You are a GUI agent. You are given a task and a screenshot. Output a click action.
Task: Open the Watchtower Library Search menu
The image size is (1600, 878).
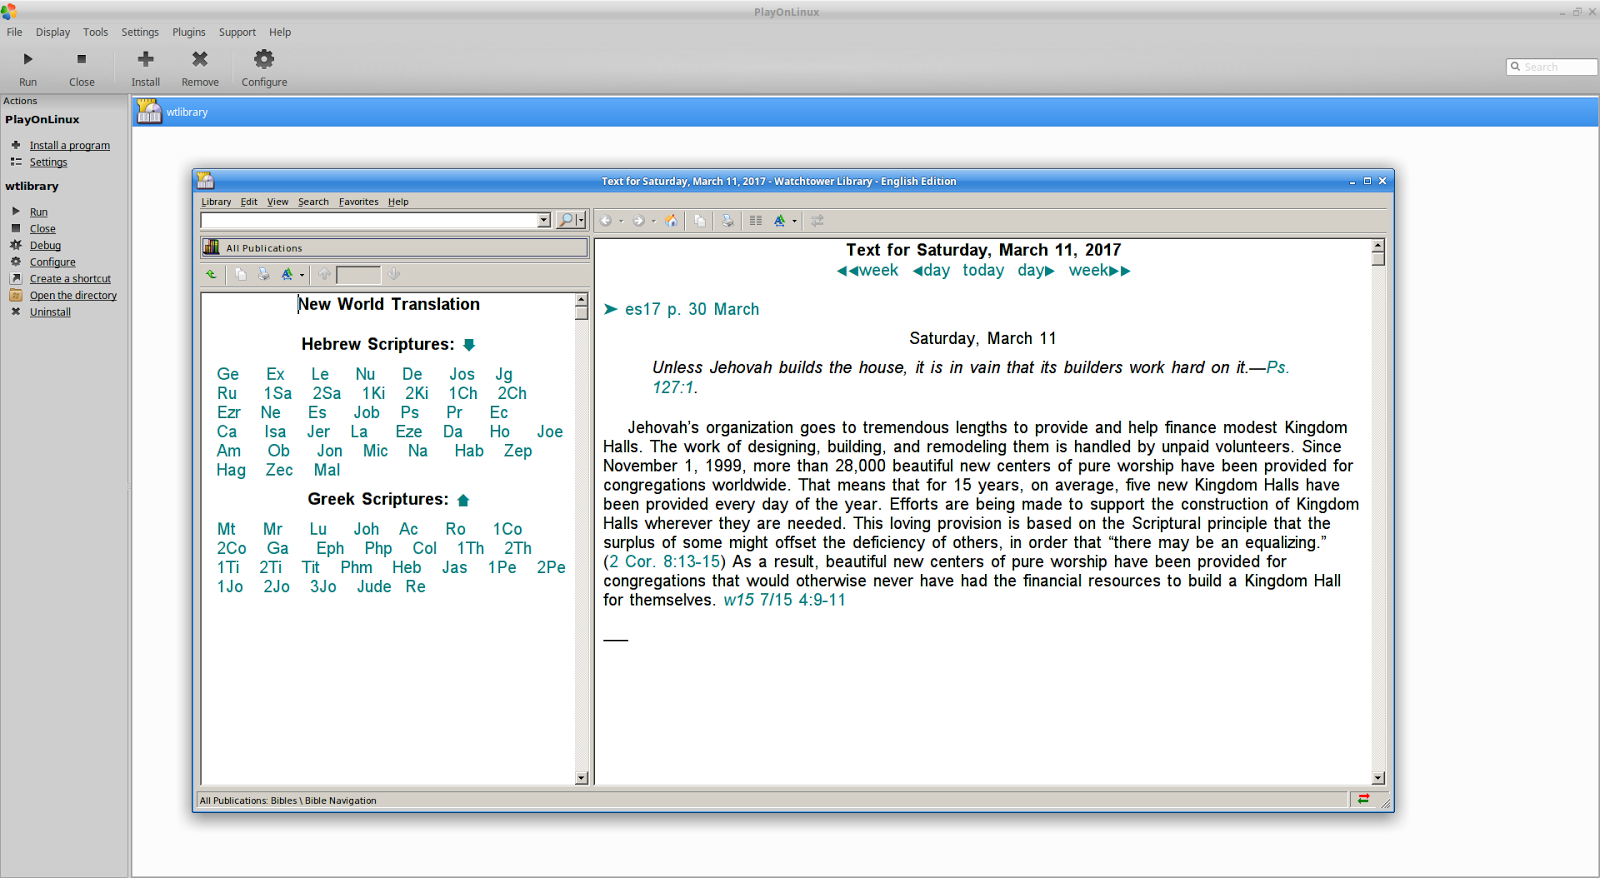pyautogui.click(x=313, y=202)
